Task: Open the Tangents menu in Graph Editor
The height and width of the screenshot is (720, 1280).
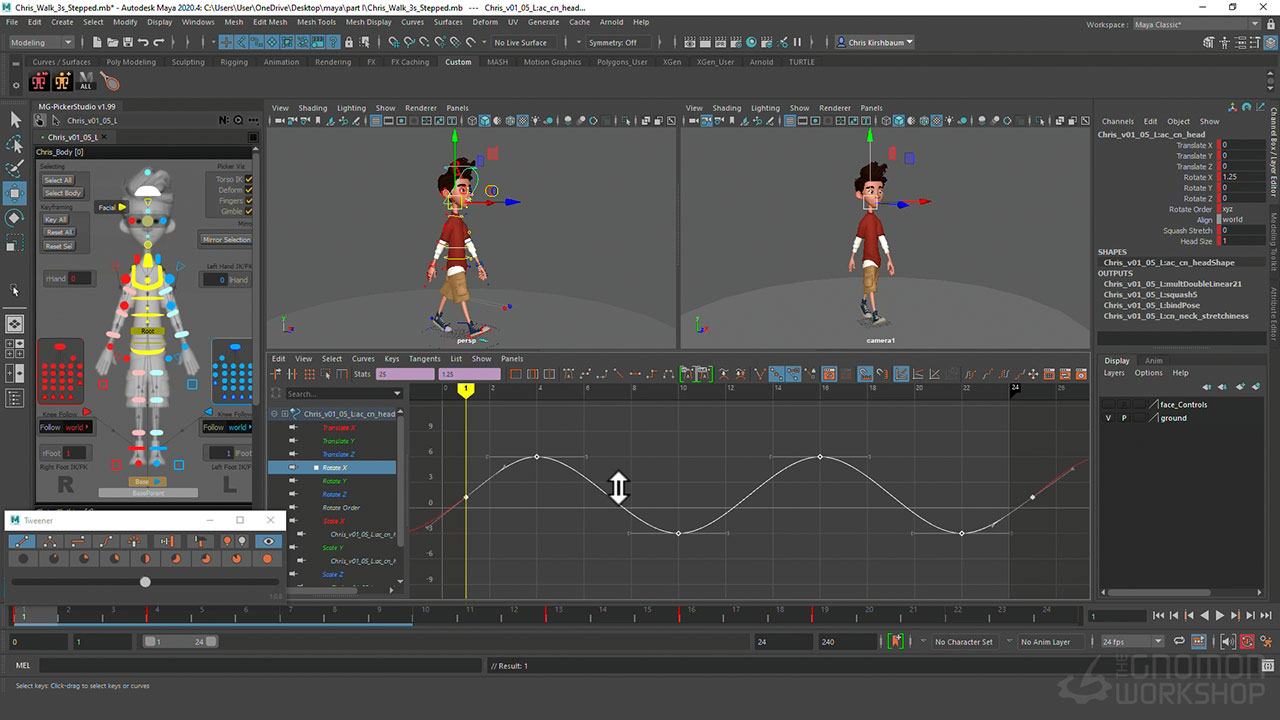Action: (424, 359)
